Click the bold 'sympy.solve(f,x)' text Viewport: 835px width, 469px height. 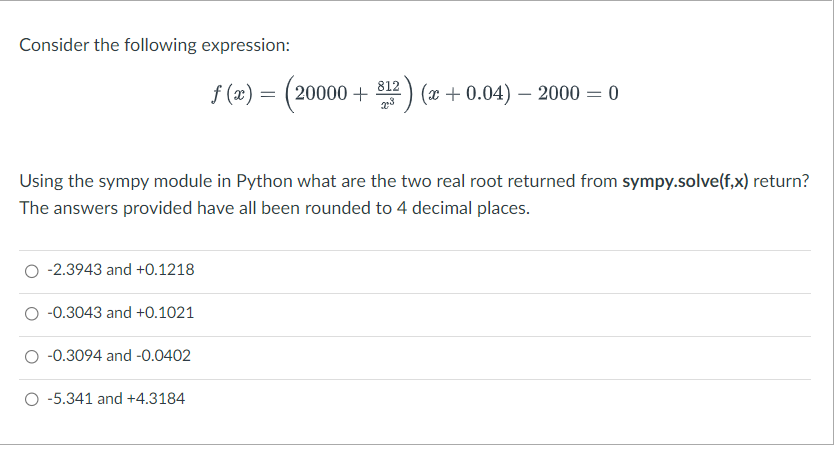tap(685, 182)
